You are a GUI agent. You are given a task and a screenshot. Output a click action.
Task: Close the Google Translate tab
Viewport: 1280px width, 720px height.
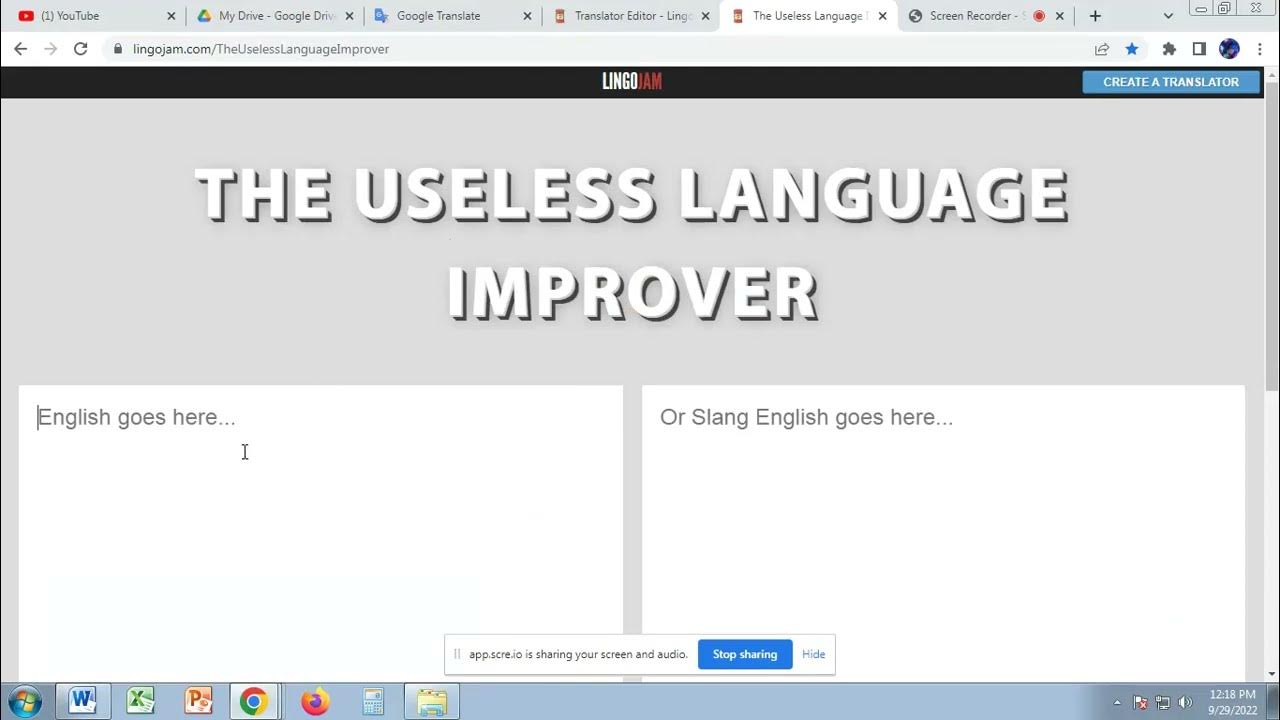[528, 16]
